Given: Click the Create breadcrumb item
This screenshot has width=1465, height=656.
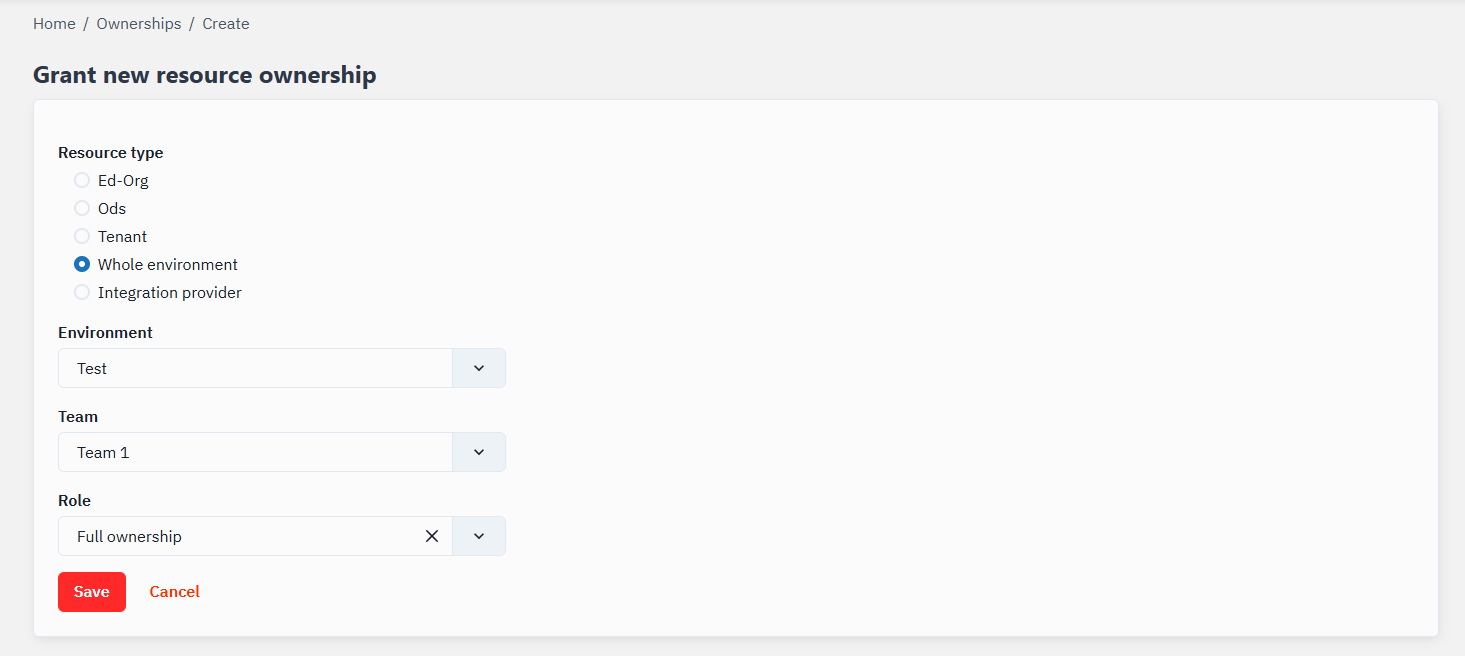Looking at the screenshot, I should (226, 24).
